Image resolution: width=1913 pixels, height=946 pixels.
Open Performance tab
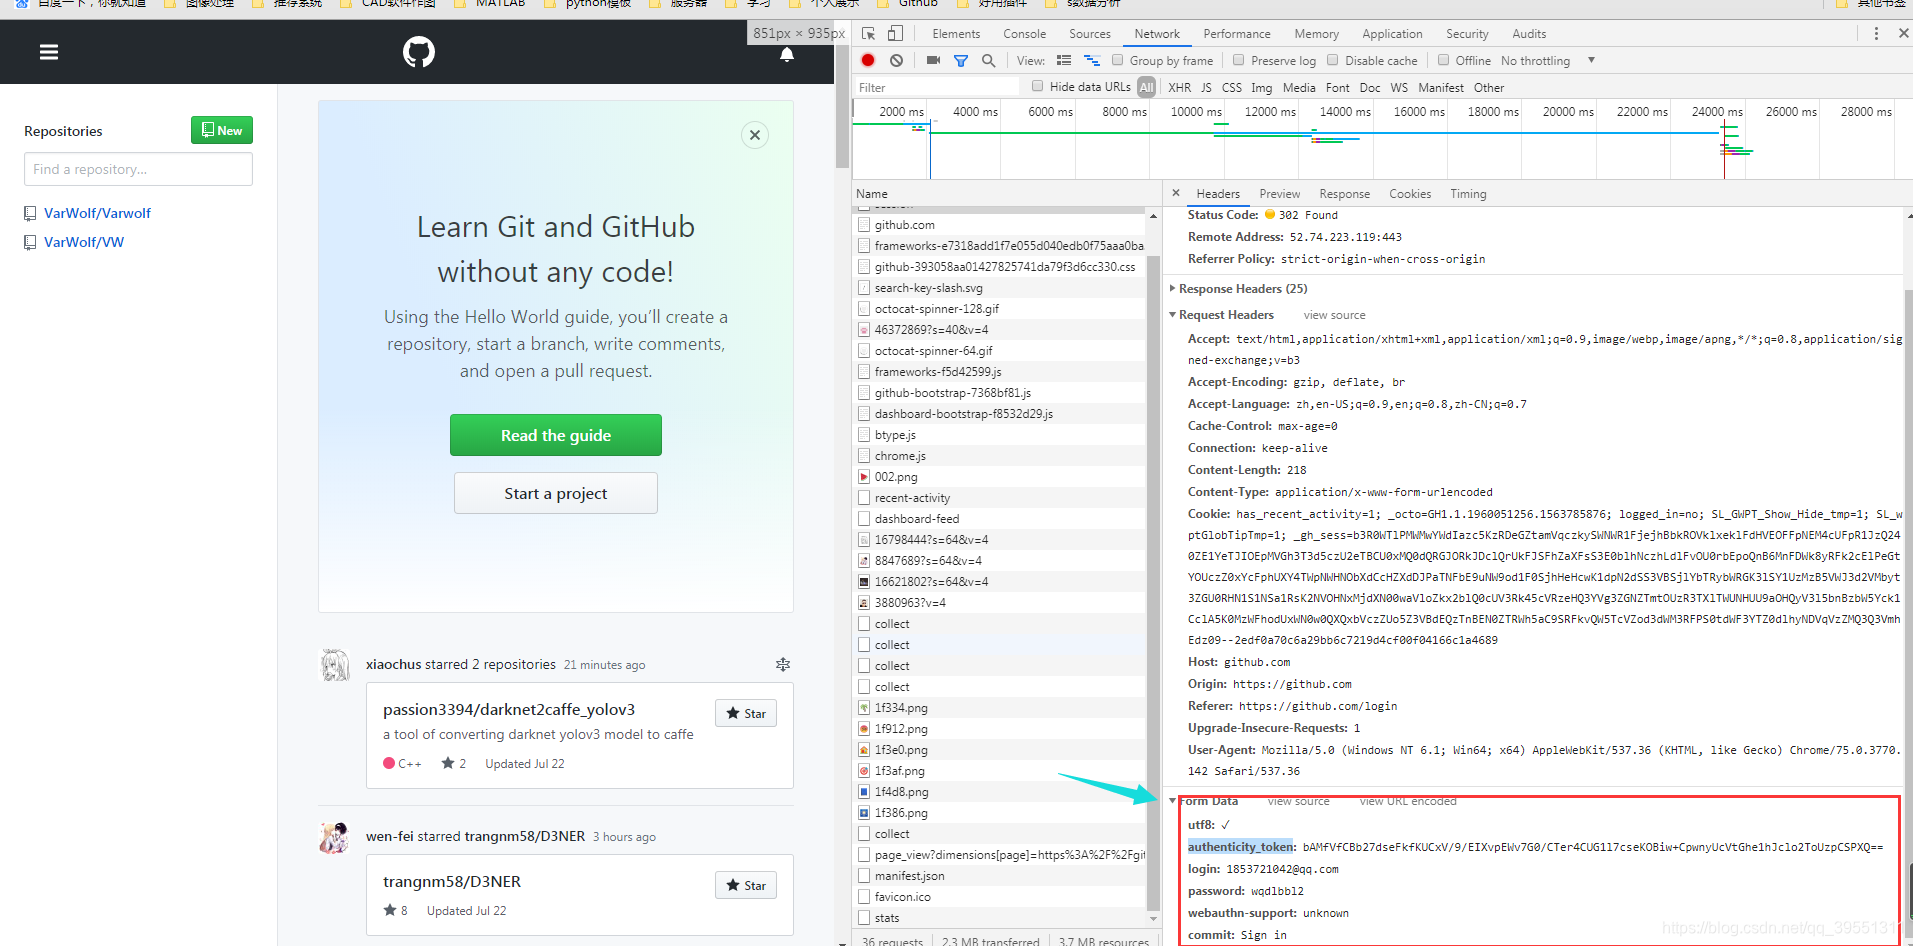1237,34
